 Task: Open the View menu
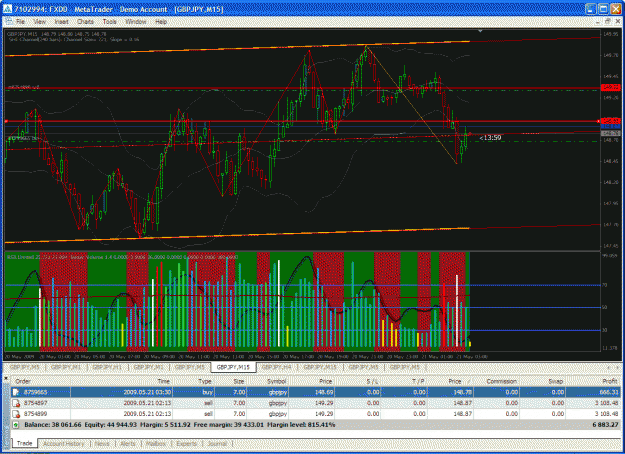coord(39,22)
